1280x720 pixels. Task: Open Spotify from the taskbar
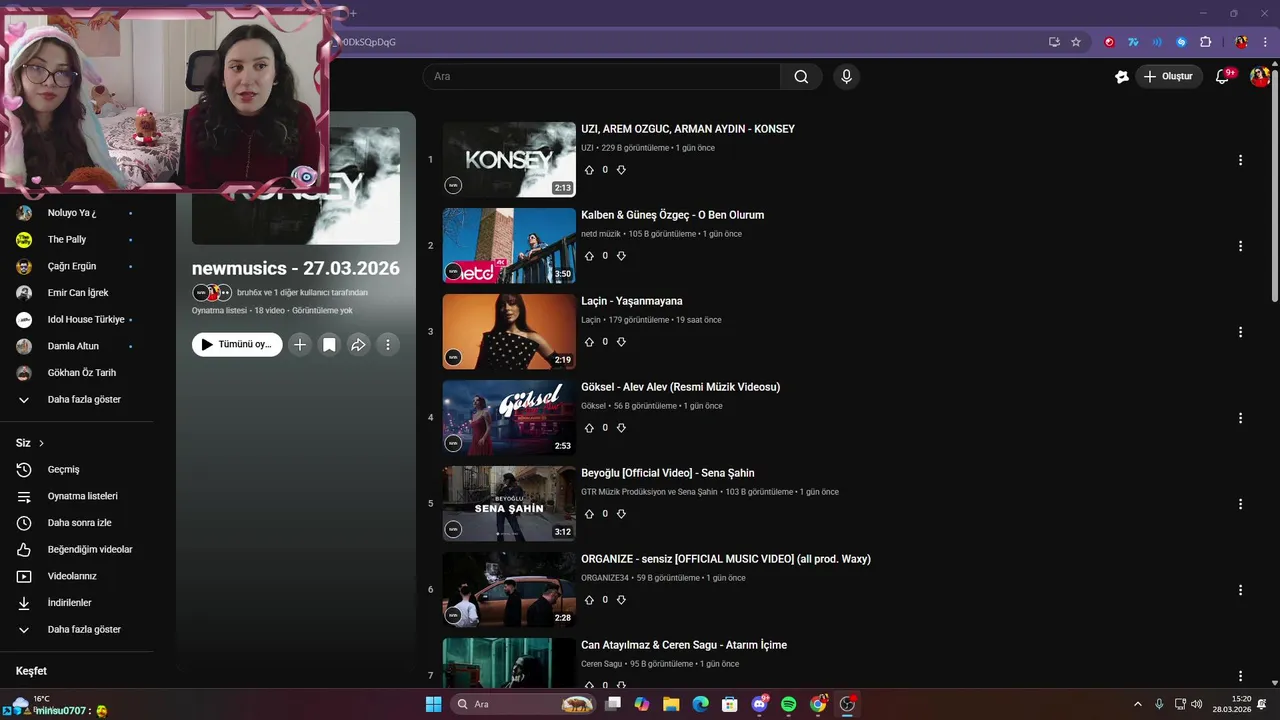click(788, 704)
